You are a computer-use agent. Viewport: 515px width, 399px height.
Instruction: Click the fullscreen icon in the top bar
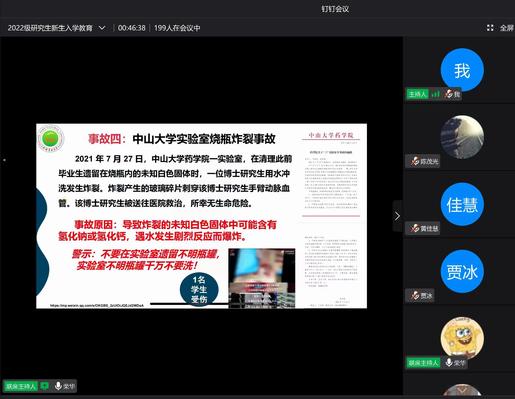click(490, 28)
